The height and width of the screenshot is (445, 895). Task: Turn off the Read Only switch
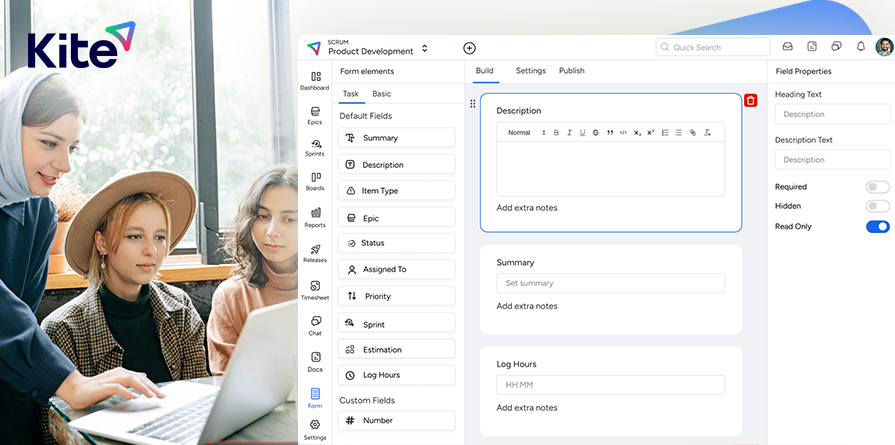tap(877, 226)
